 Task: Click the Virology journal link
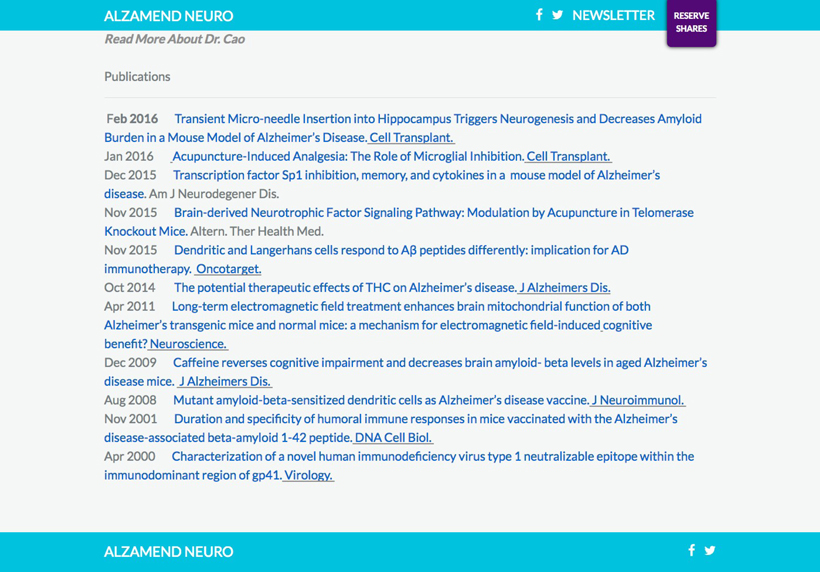point(308,475)
